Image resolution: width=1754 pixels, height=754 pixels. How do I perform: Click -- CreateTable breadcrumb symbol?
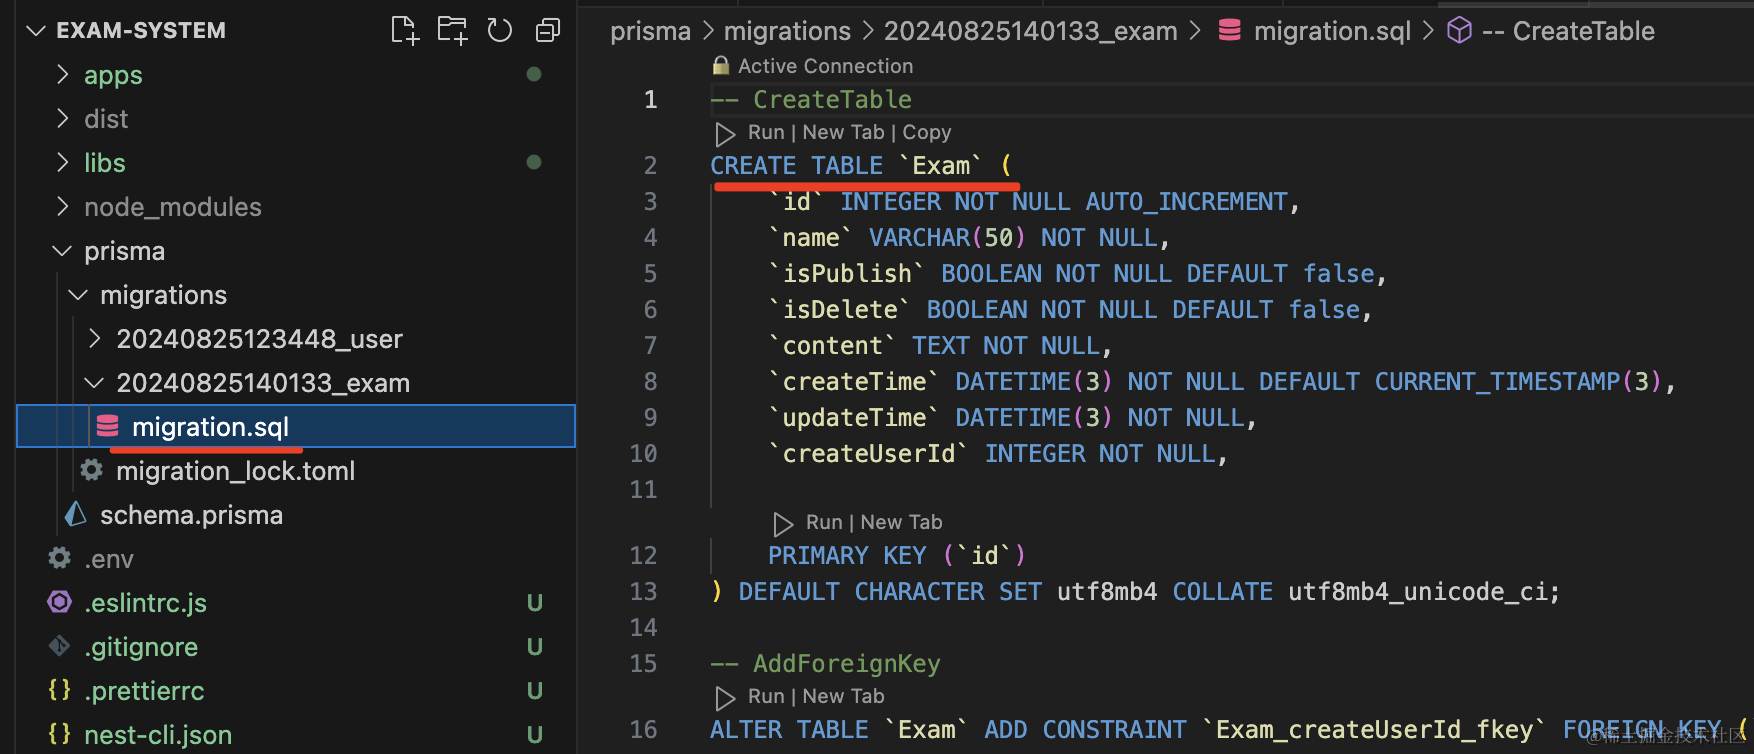1568,32
